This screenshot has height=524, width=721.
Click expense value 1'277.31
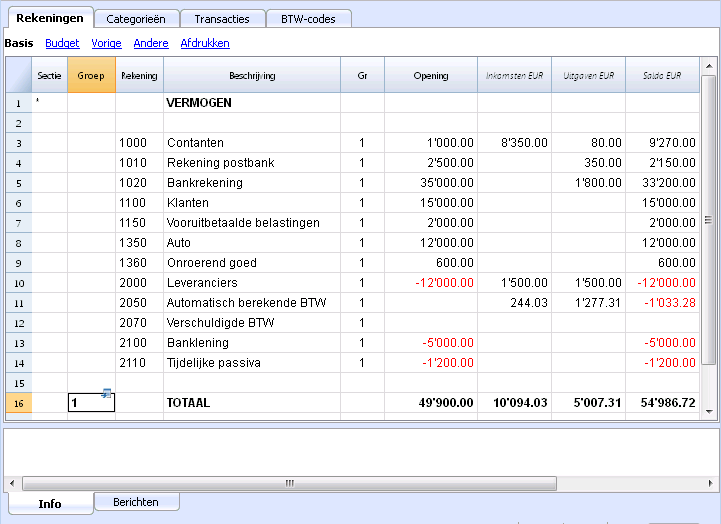(589, 303)
